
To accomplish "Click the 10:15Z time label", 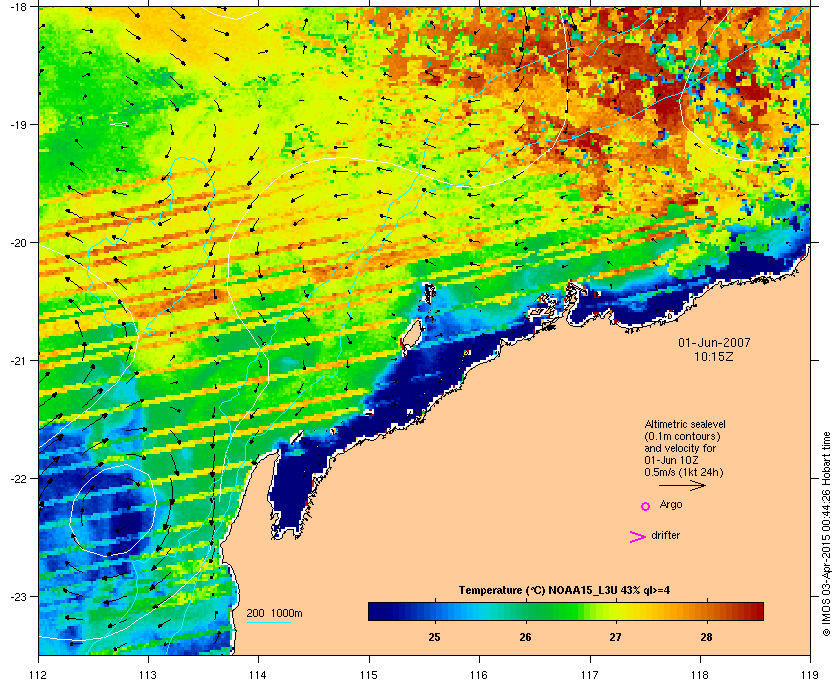I will [x=714, y=356].
